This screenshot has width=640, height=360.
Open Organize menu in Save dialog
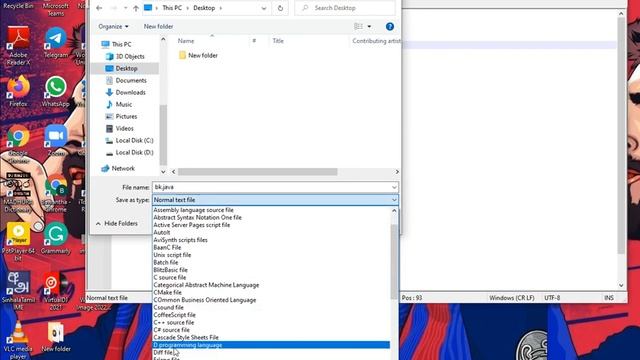pos(113,27)
